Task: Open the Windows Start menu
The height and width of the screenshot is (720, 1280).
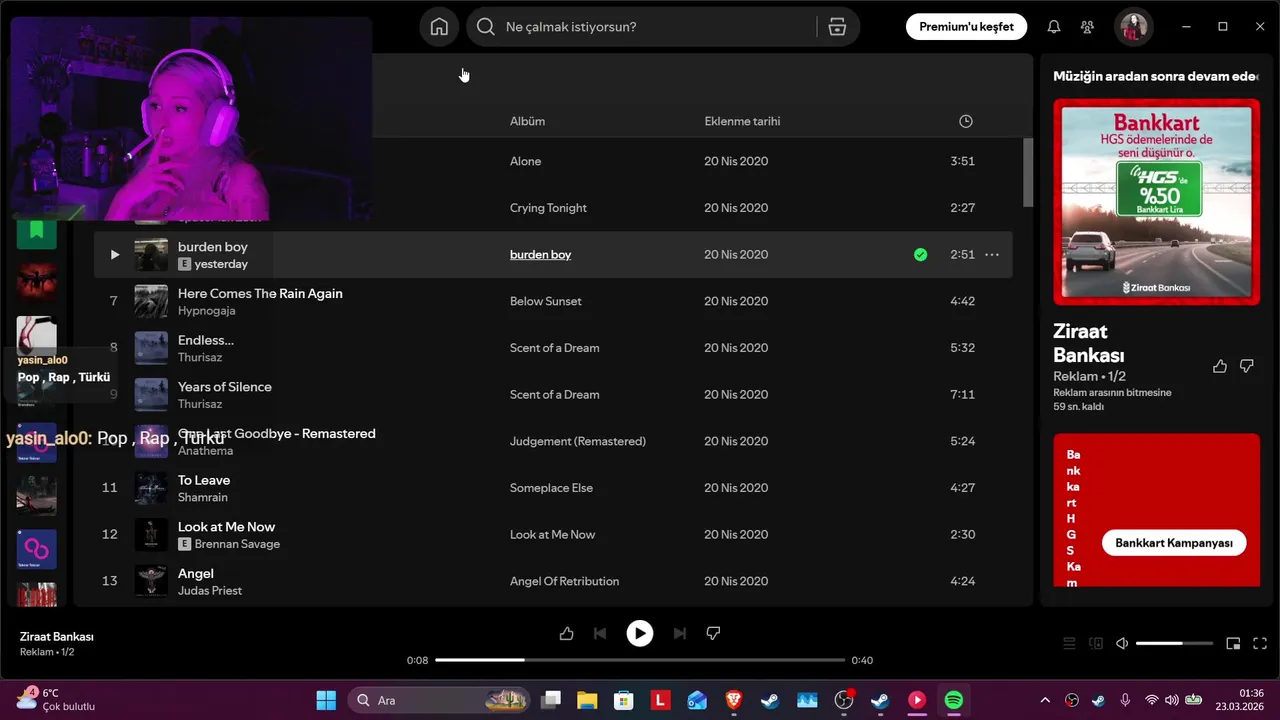Action: pos(326,700)
